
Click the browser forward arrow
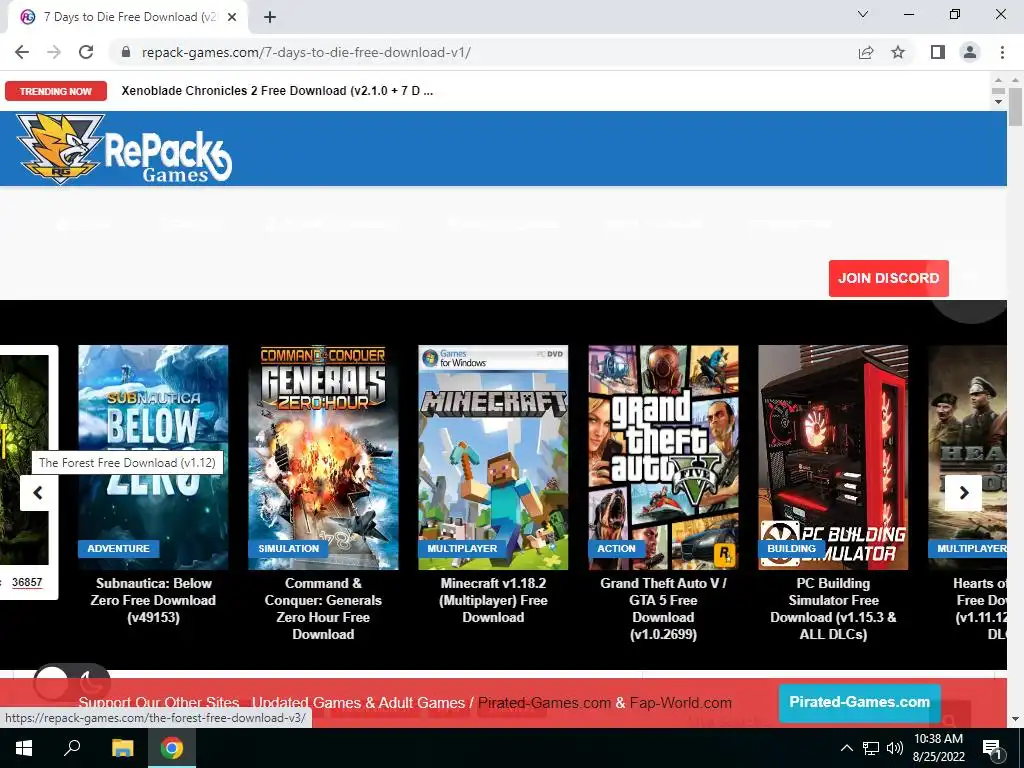[54, 52]
